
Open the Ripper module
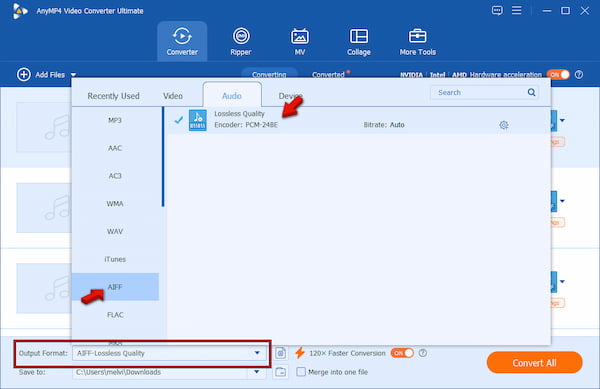pyautogui.click(x=241, y=41)
